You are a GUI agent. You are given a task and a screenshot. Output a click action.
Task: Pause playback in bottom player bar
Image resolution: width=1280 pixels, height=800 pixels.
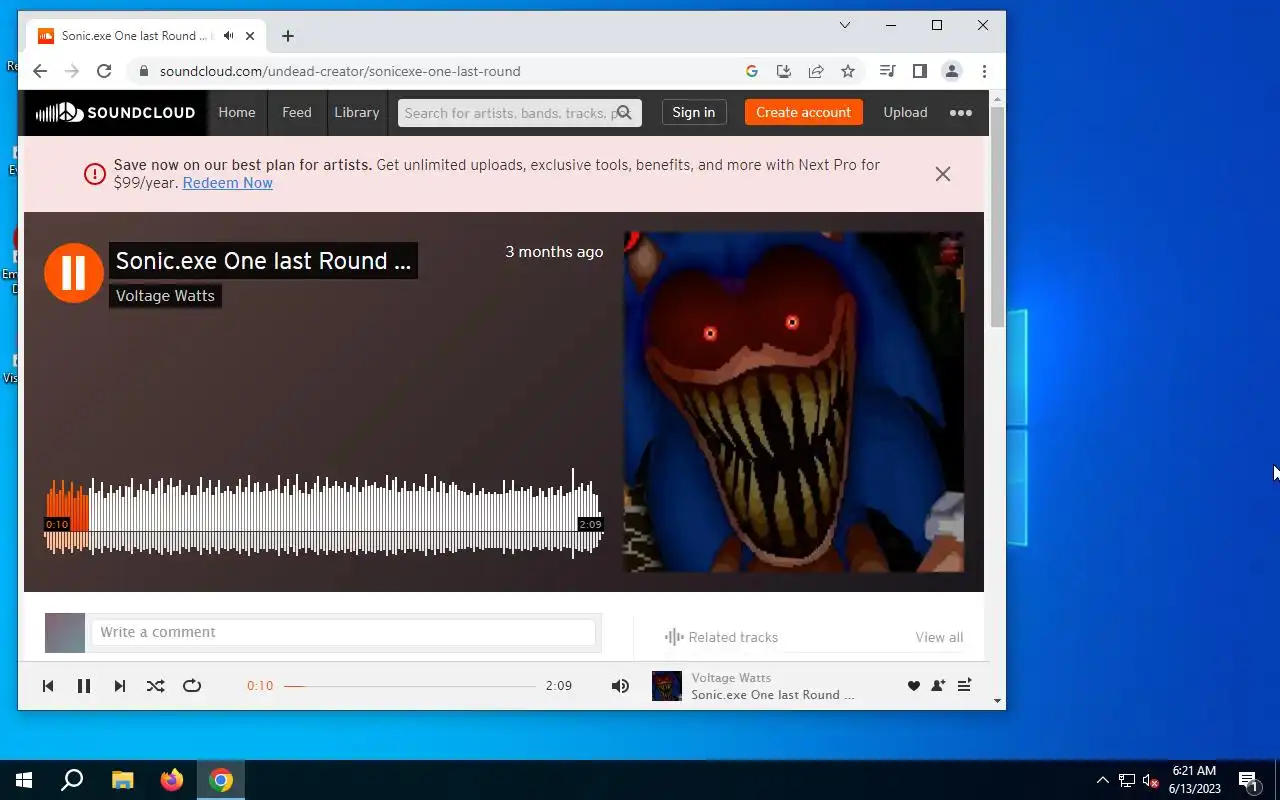tap(84, 686)
